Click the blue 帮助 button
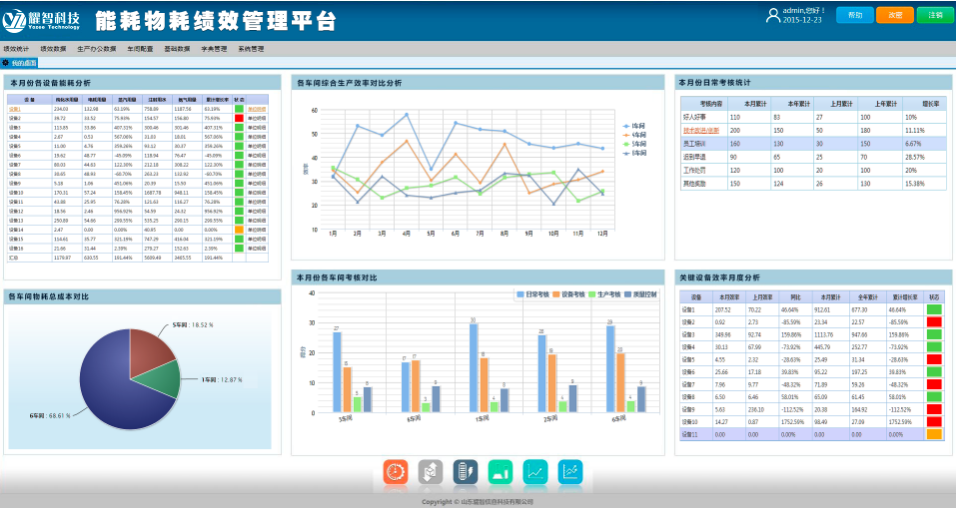The width and height of the screenshot is (956, 508). [854, 15]
